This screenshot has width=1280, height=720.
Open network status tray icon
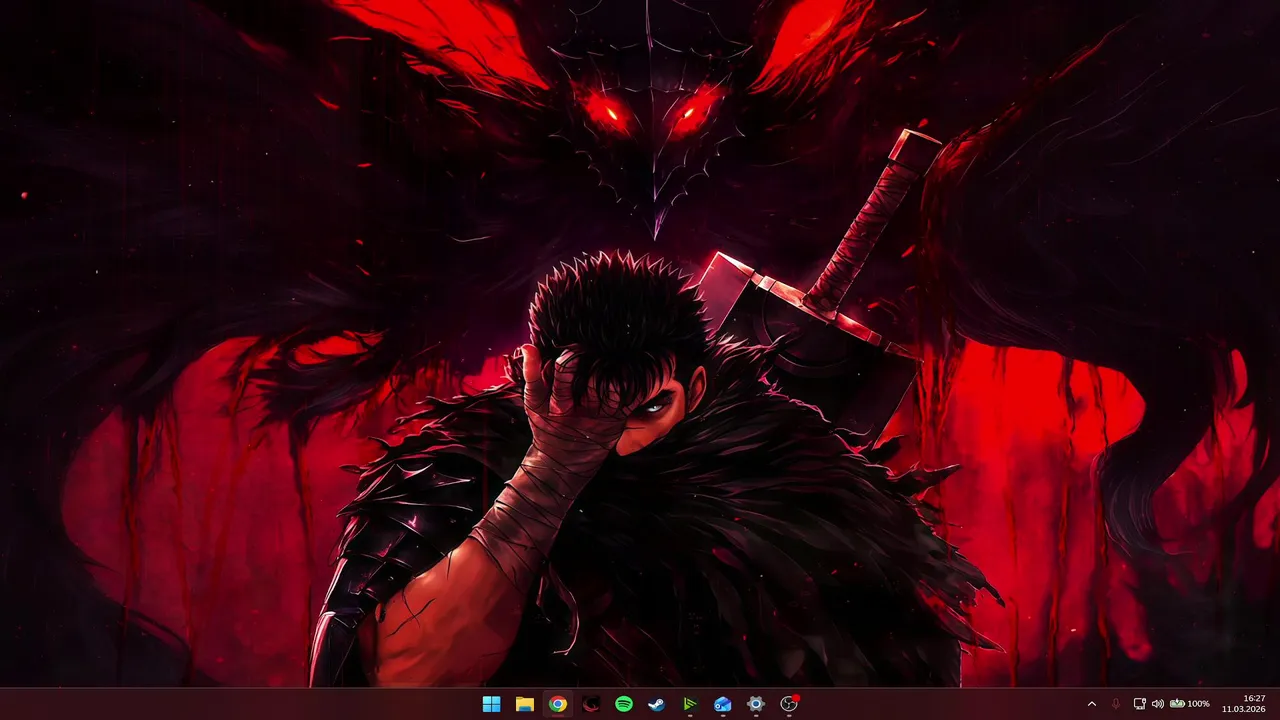tap(1140, 704)
